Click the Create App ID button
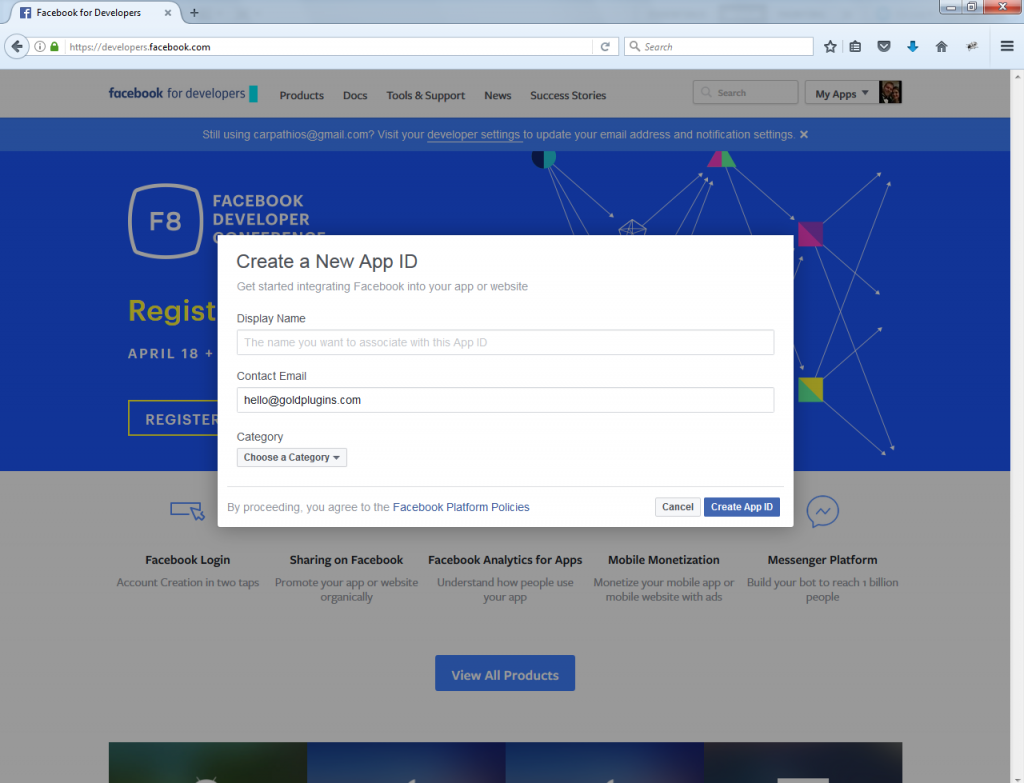Screen dimensions: 1024x783 (x=741, y=506)
